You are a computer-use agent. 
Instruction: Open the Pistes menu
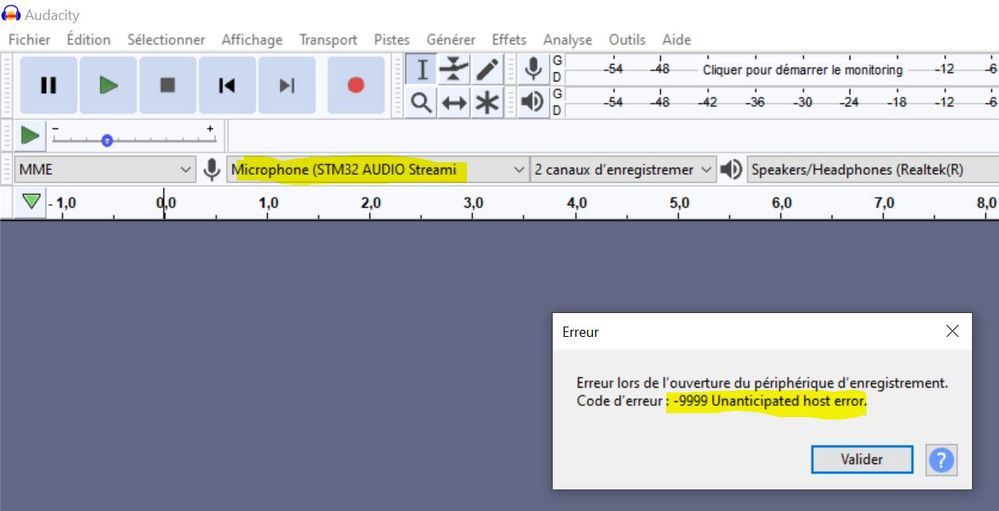click(x=392, y=40)
